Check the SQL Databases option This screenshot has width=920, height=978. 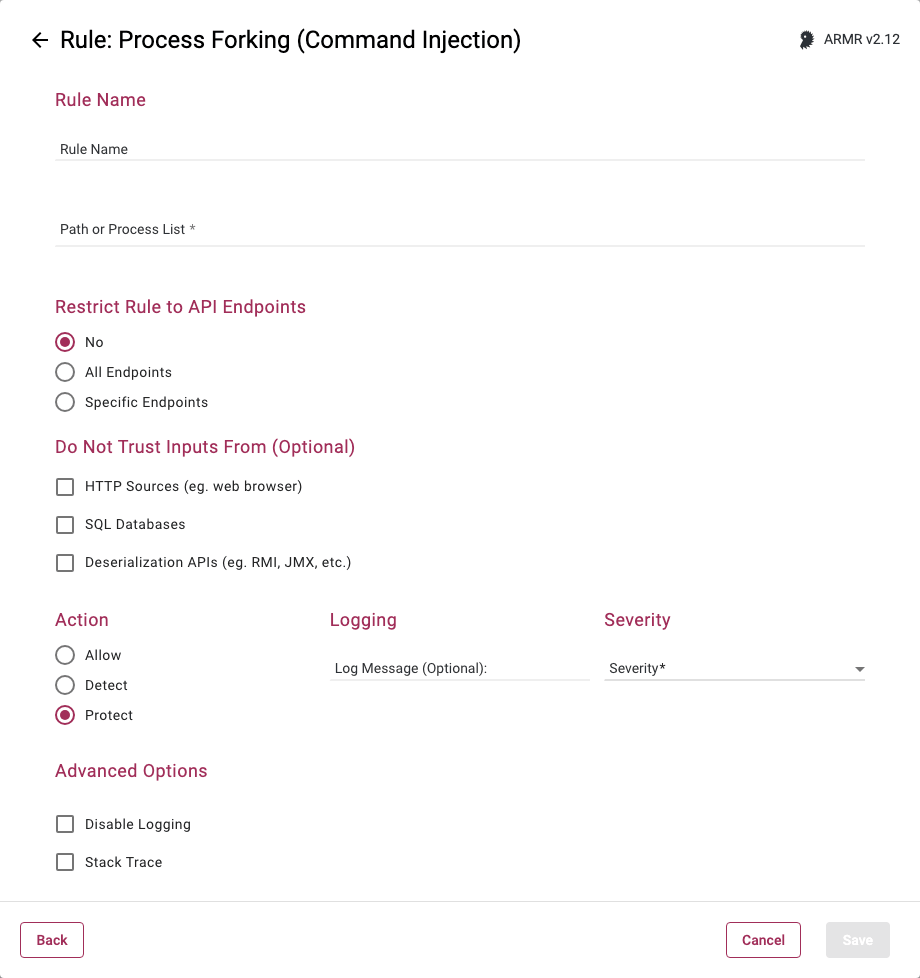point(65,525)
